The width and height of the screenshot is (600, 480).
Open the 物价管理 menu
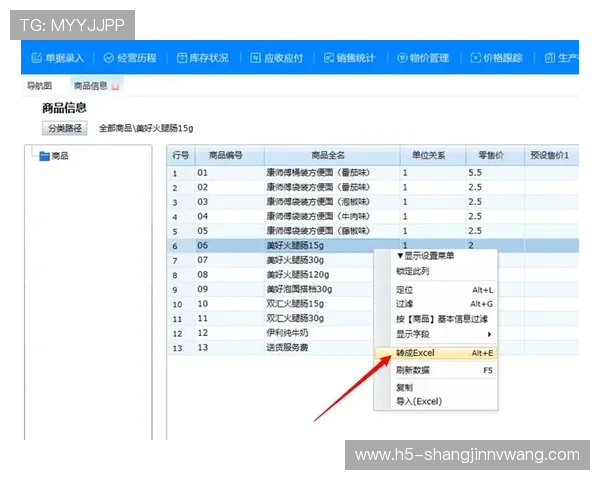pos(423,58)
